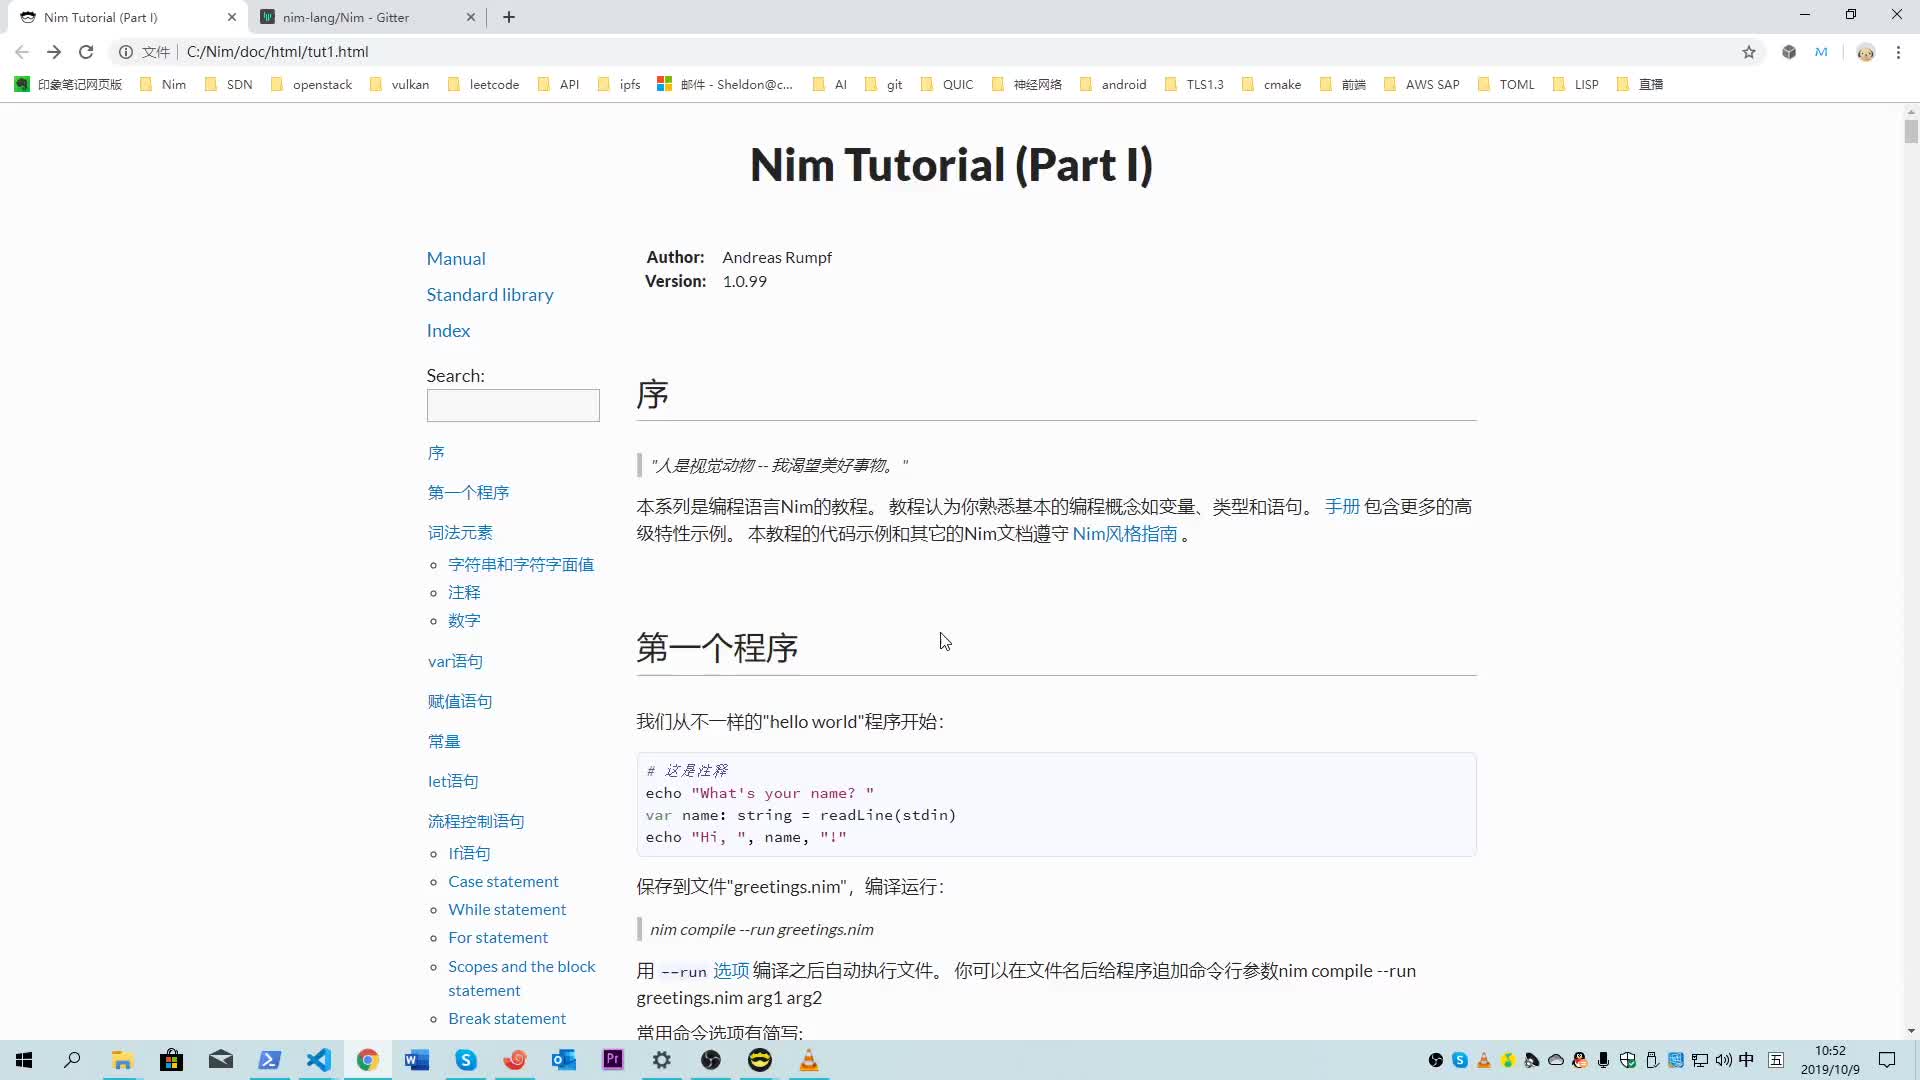
Task: Open the Evernote web bookmark
Action: coord(68,84)
